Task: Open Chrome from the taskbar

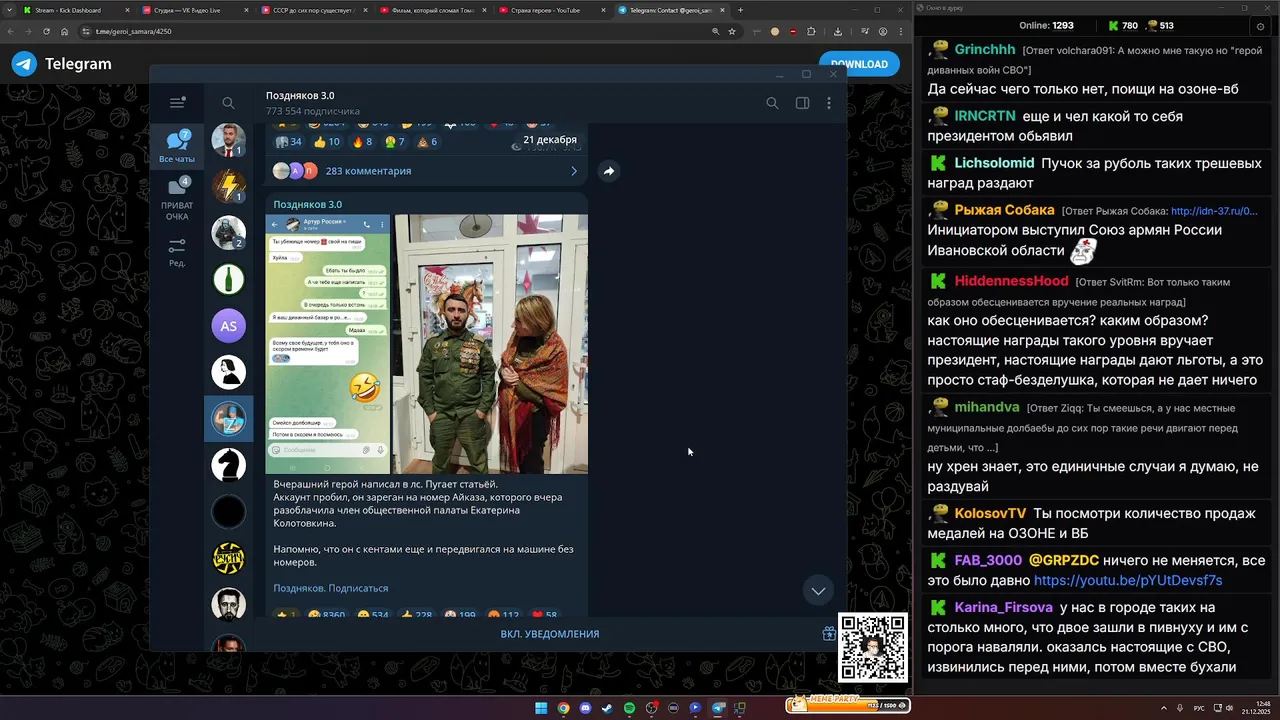Action: point(563,708)
